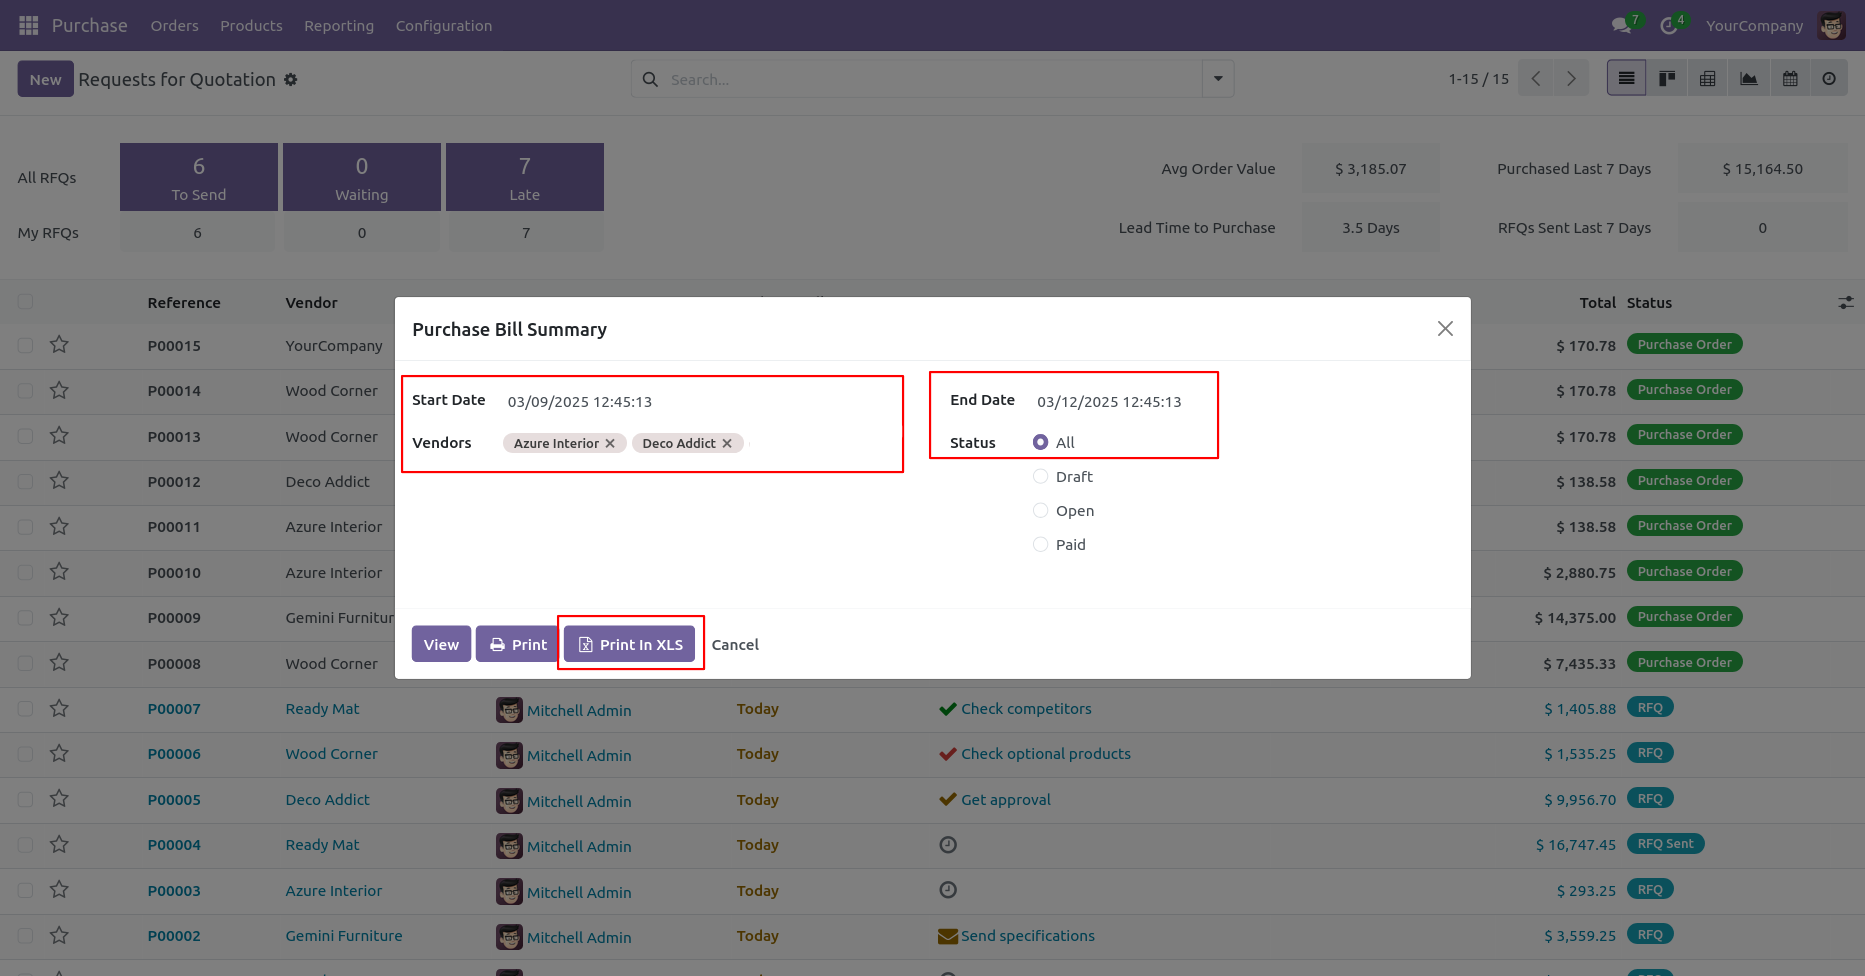Viewport: 1865px width, 976px height.
Task: Click the $ 9,956.70 total for P00005
Action: (x=1580, y=799)
